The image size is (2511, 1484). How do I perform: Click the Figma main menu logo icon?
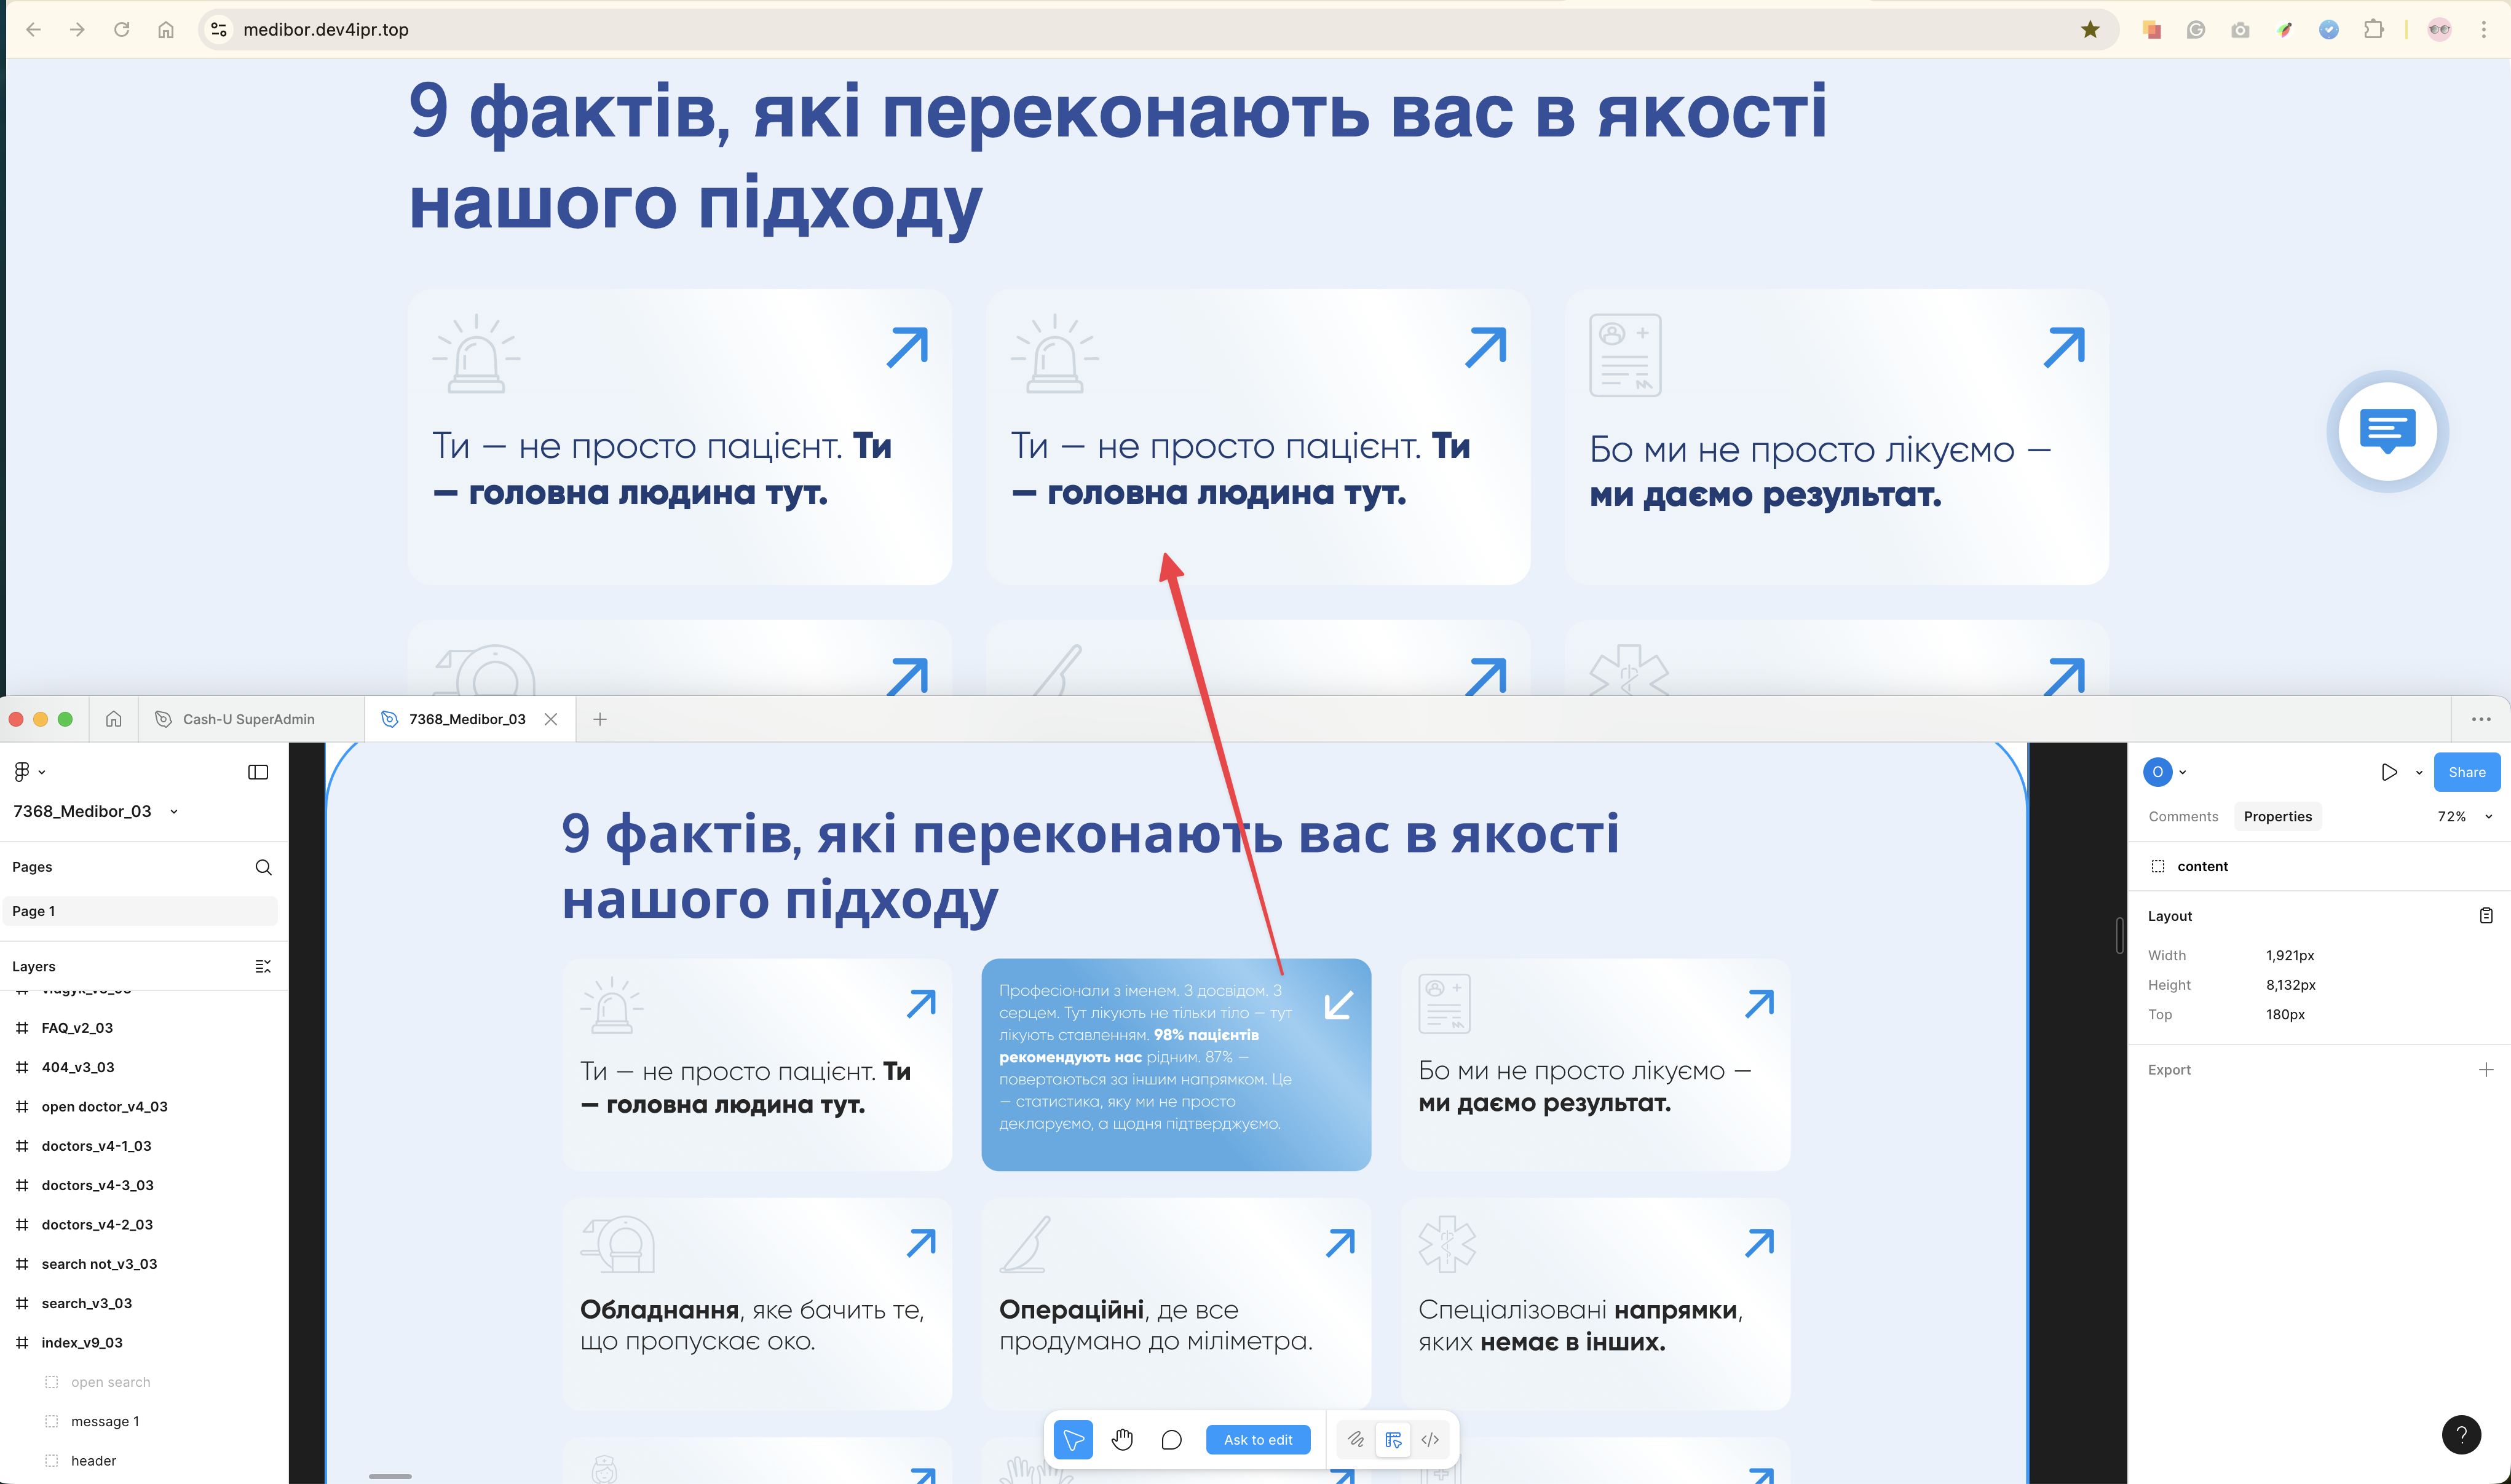pos(22,771)
